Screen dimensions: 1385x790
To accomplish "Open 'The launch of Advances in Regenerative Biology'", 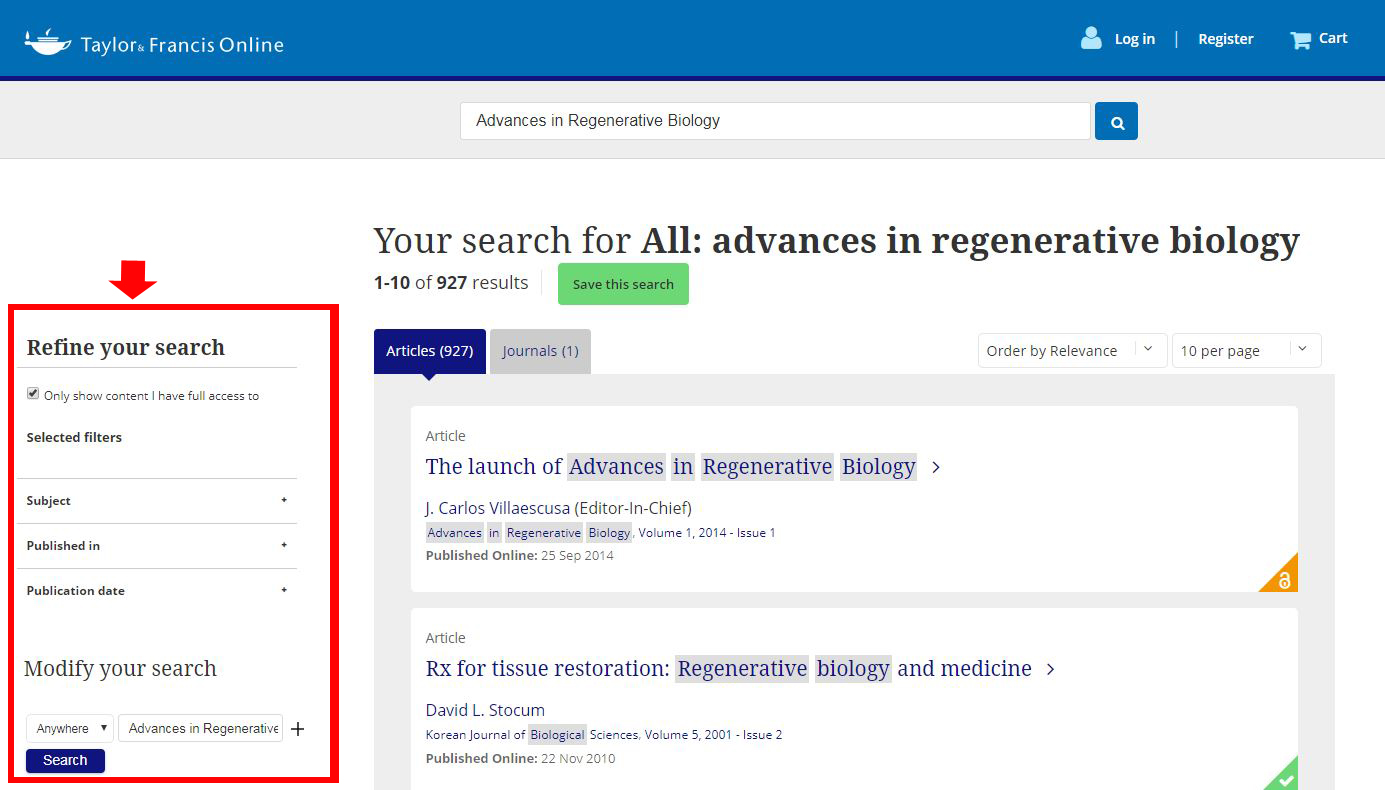I will 670,467.
